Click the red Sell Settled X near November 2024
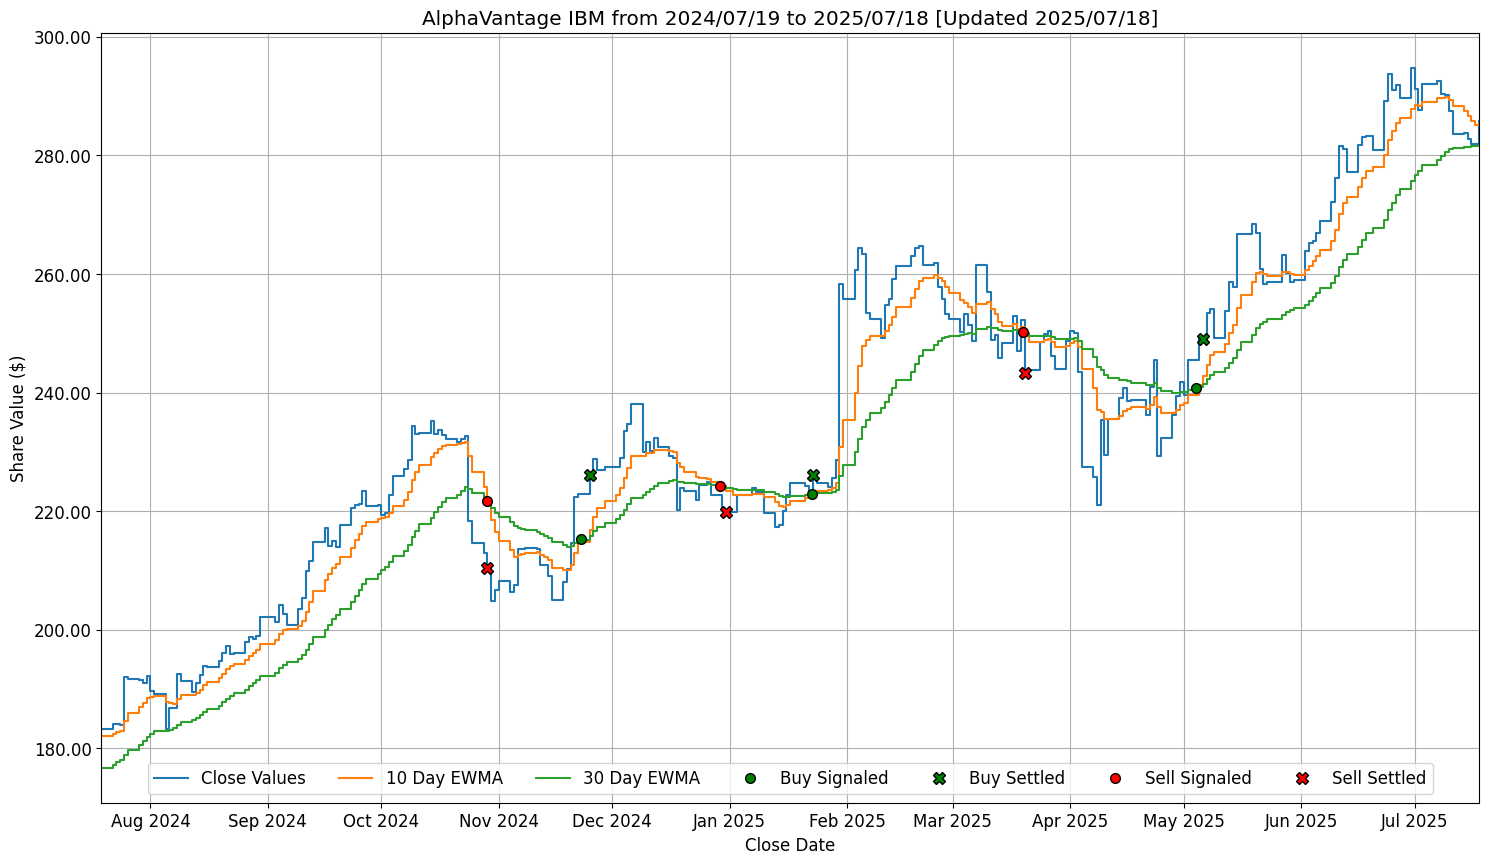 pyautogui.click(x=487, y=568)
